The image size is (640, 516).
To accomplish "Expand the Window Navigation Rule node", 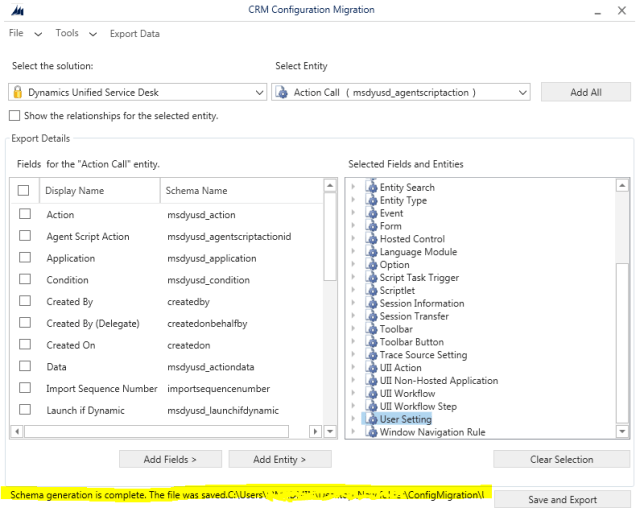I will [353, 432].
